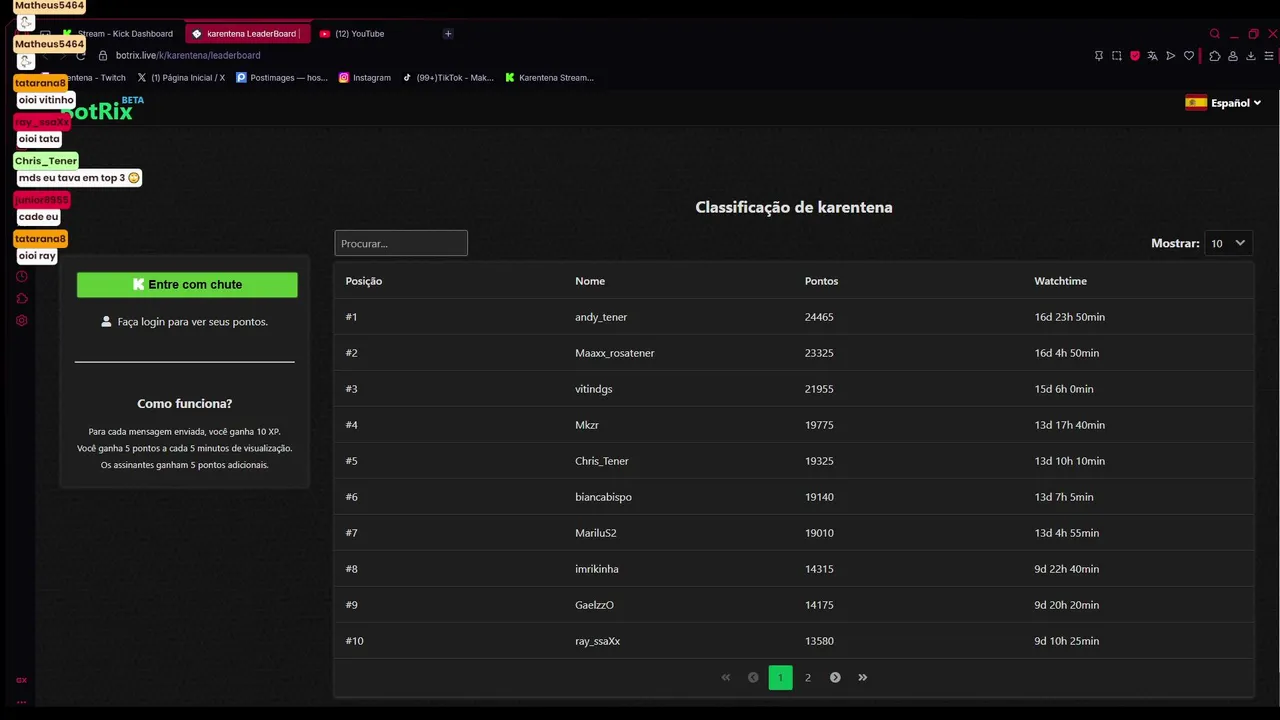1280x720 pixels.
Task: Go to next page arrow in pagination
Action: pos(835,677)
